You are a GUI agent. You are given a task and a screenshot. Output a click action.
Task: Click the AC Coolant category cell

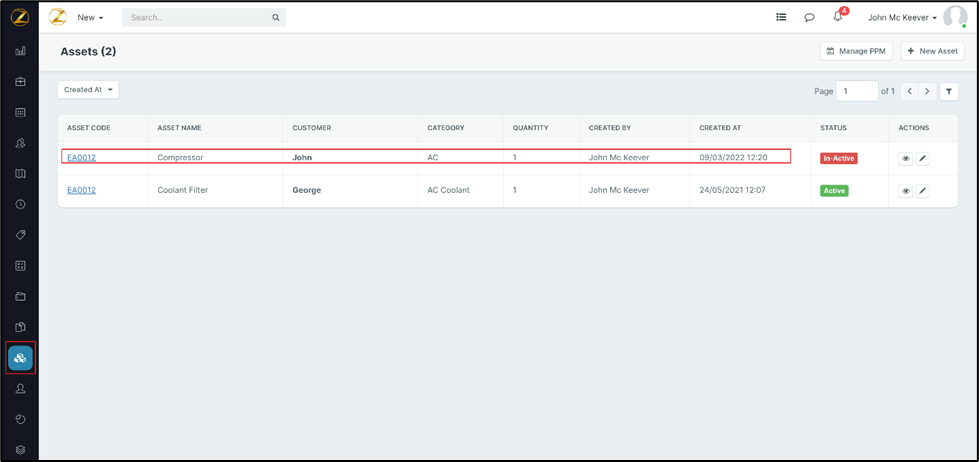pyautogui.click(x=450, y=190)
